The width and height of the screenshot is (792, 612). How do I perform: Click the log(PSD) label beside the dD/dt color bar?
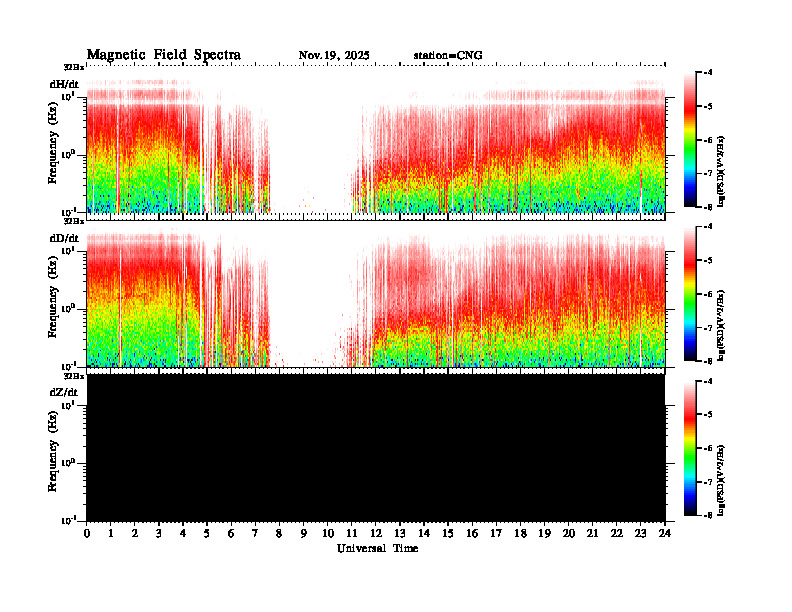721,325
